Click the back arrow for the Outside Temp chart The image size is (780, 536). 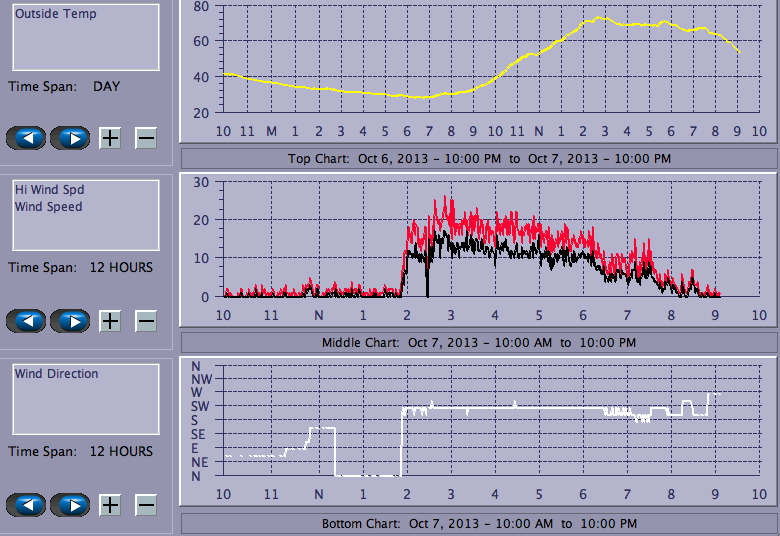click(x=26, y=138)
